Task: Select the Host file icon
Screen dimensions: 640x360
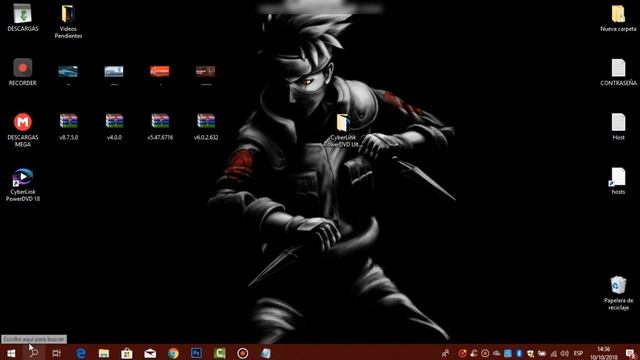Action: tap(618, 127)
